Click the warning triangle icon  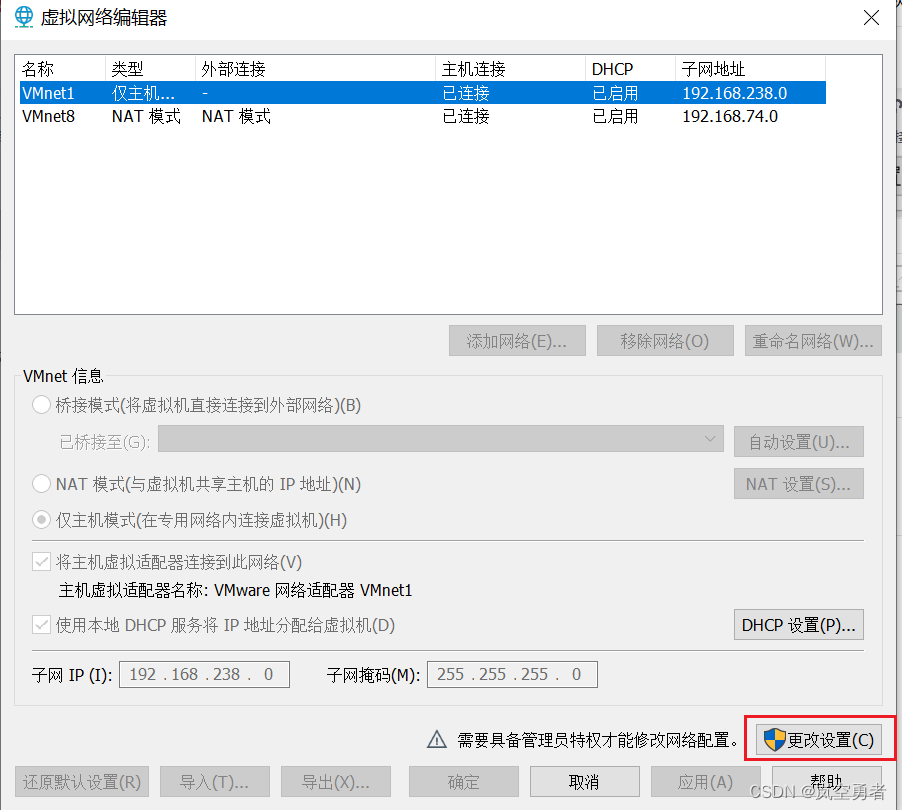[x=437, y=739]
